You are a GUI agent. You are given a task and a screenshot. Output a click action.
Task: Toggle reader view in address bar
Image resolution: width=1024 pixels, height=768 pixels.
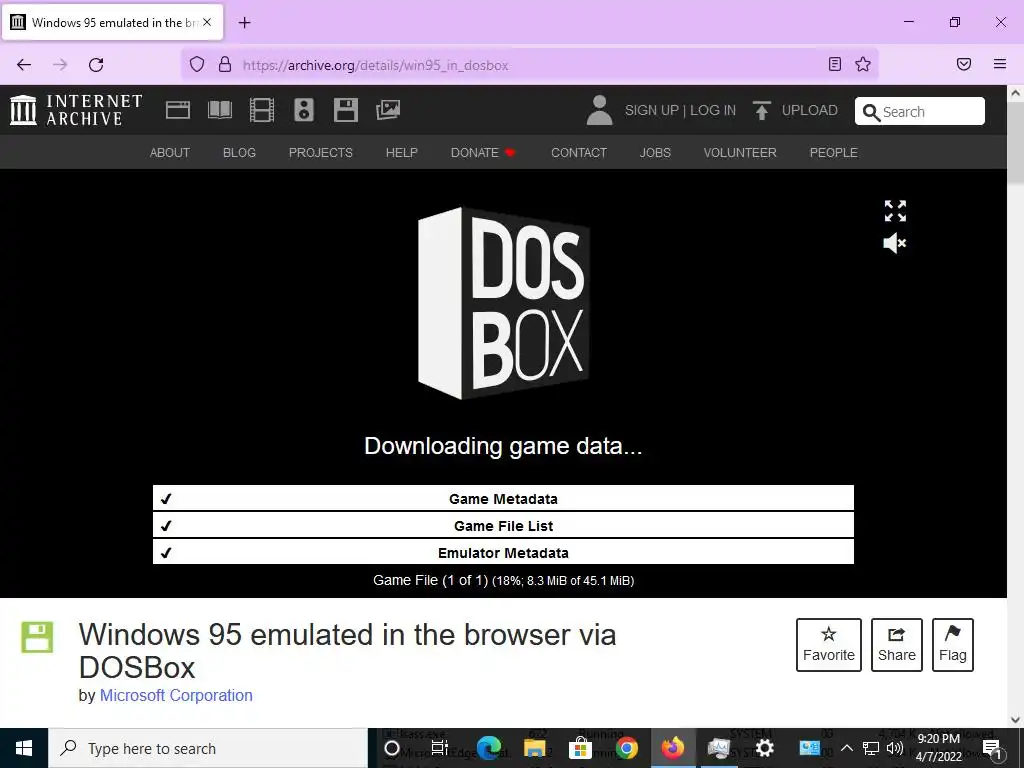[835, 64]
